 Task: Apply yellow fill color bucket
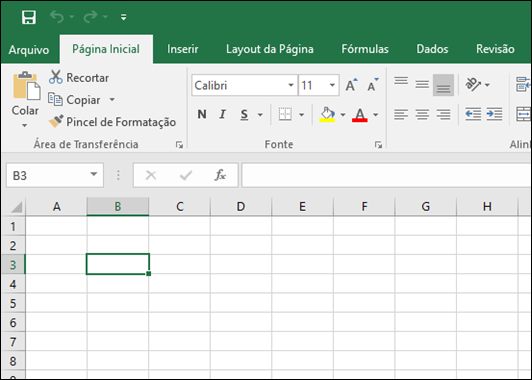point(327,115)
